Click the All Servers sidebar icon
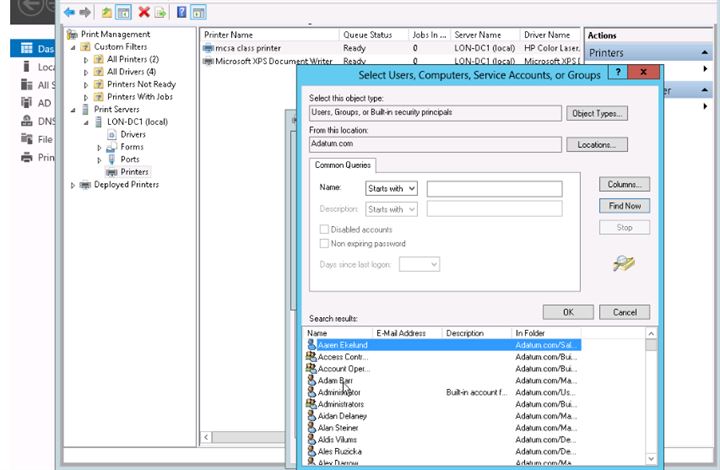The height and width of the screenshot is (470, 720). coord(27,84)
